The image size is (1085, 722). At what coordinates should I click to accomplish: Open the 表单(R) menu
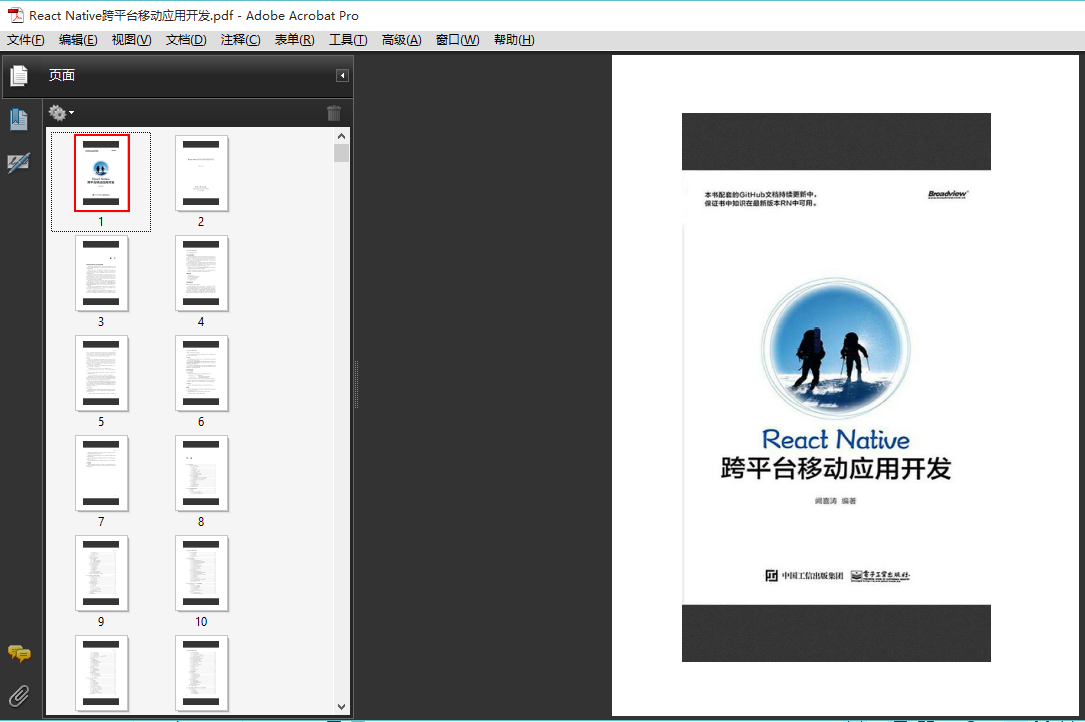[x=295, y=40]
